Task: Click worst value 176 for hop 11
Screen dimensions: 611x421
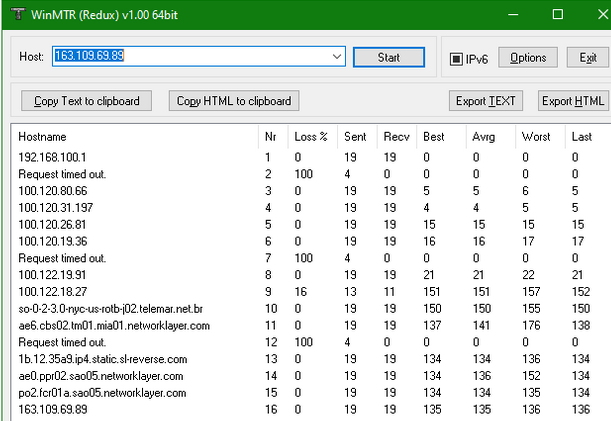Action: point(531,325)
